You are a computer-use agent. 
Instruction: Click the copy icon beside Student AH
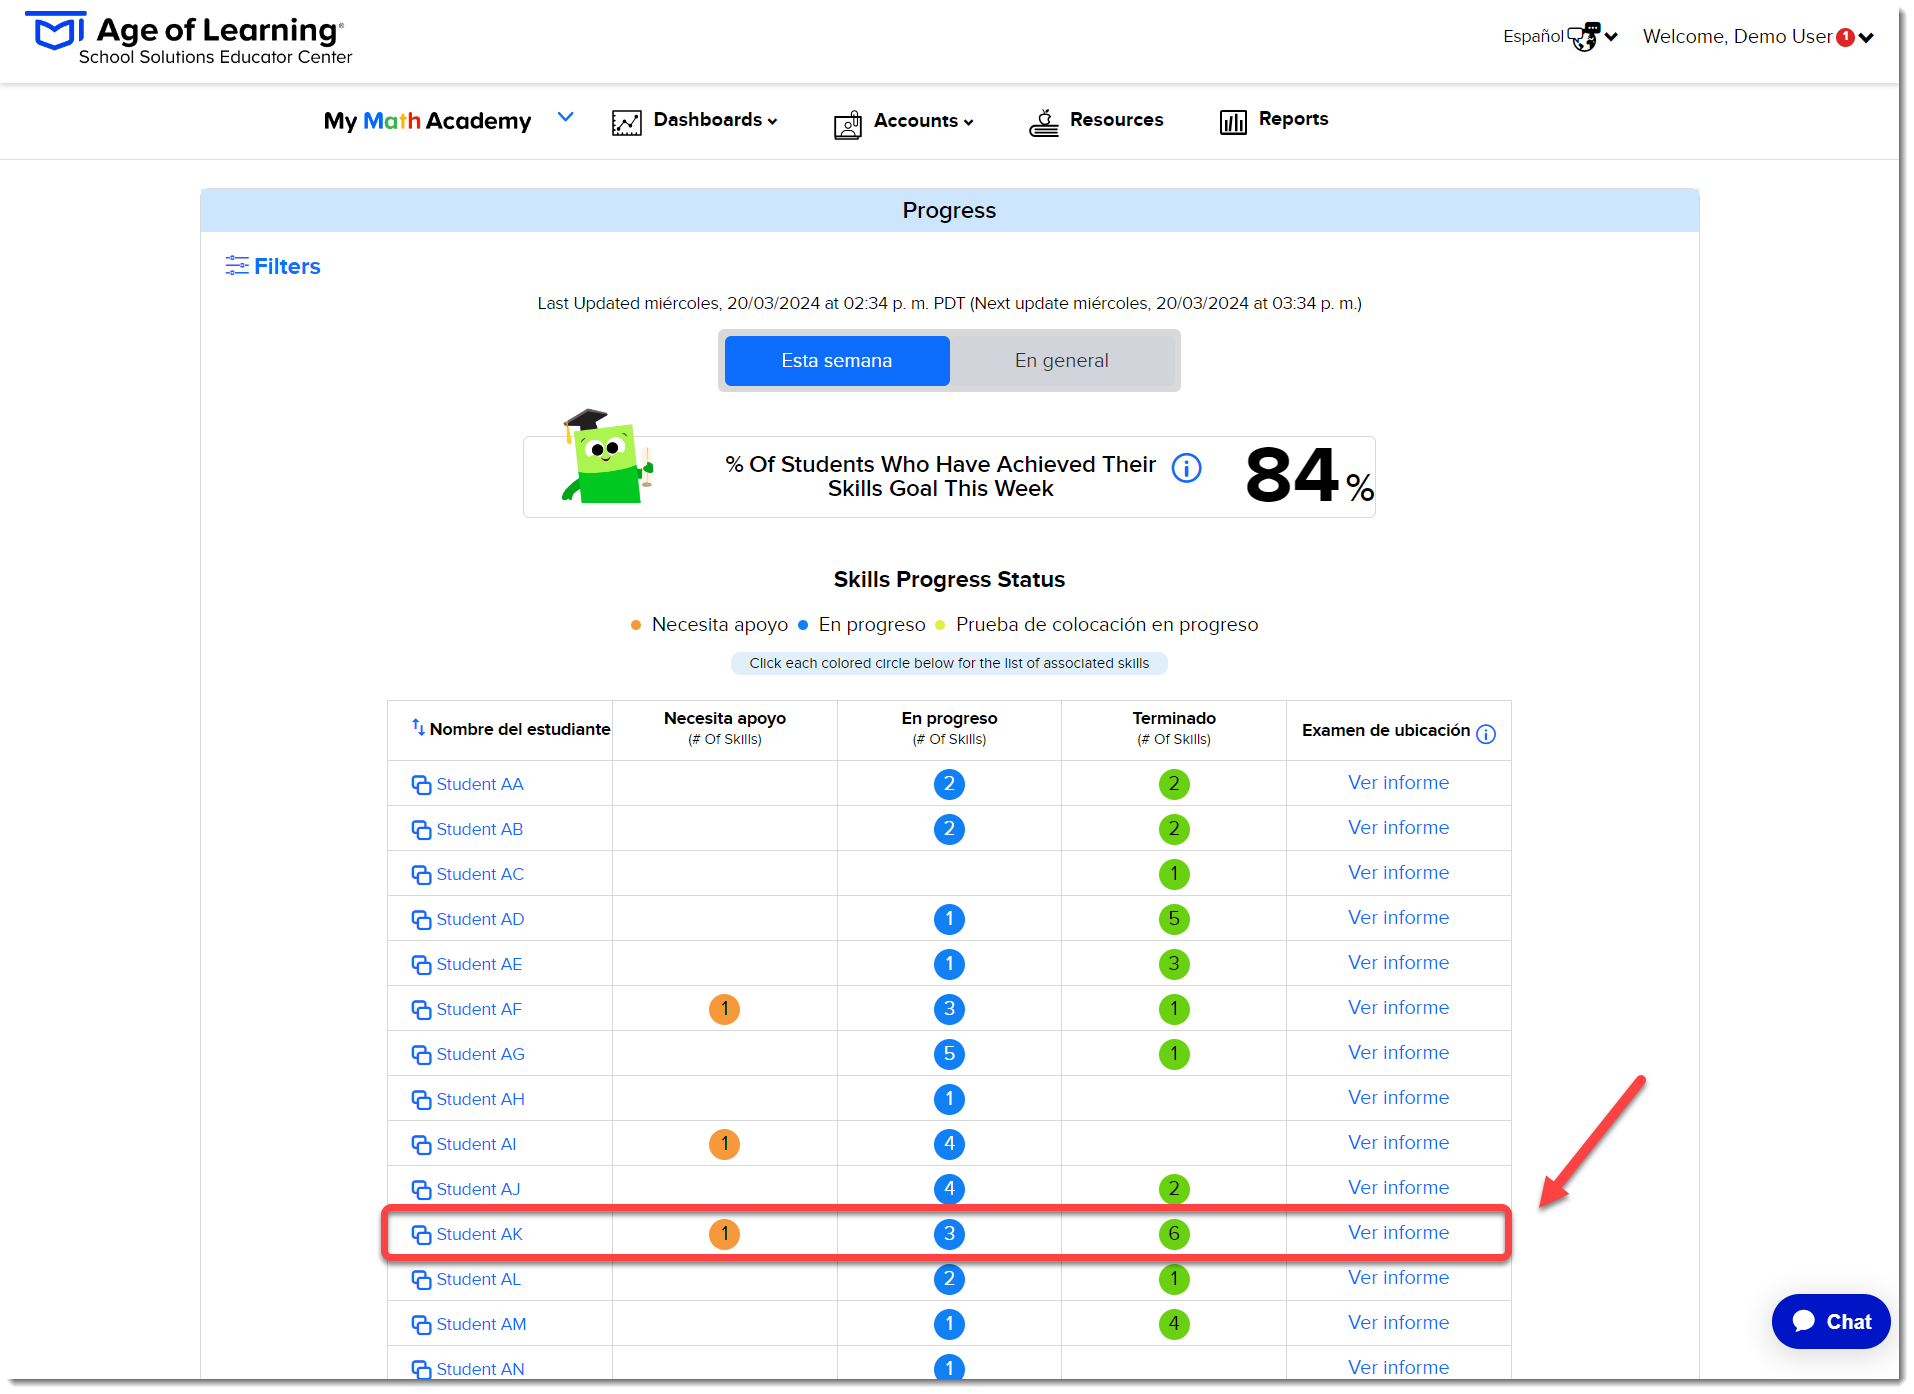coord(421,1100)
